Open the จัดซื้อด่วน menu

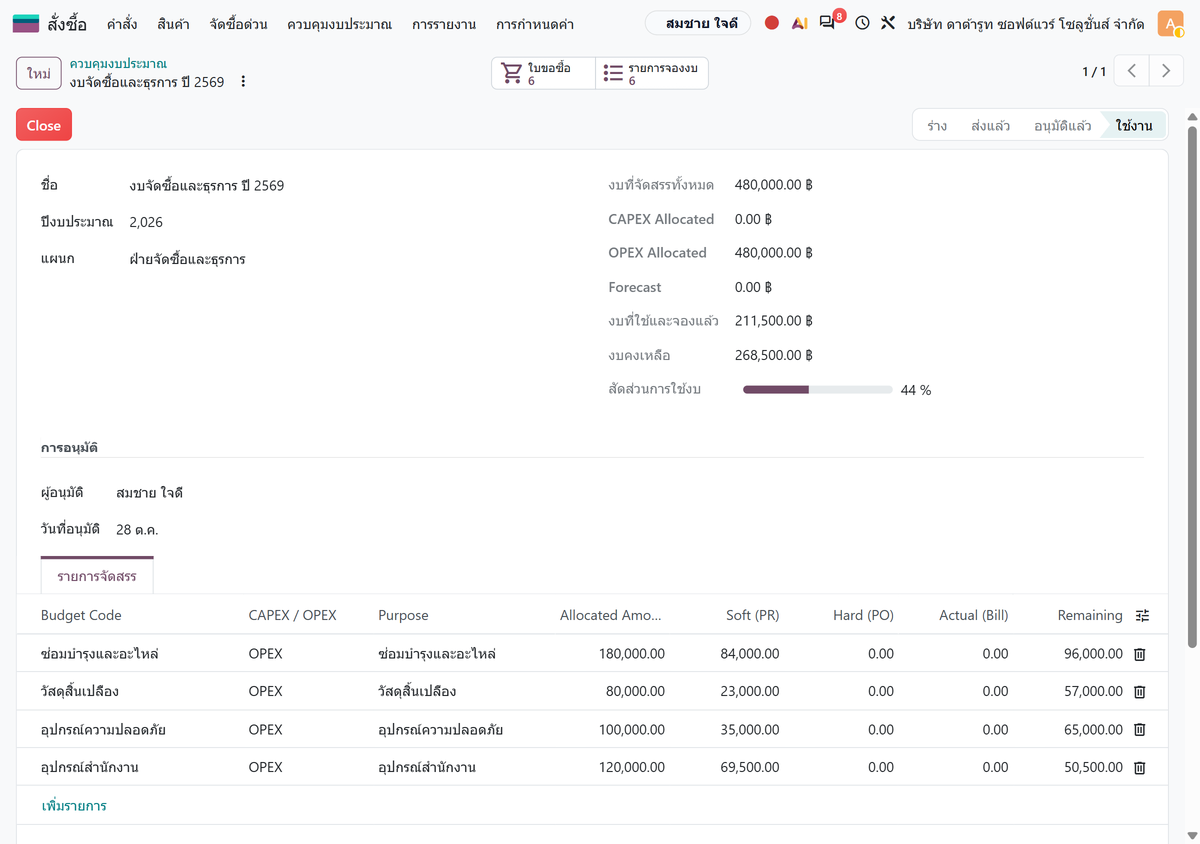[x=238, y=23]
